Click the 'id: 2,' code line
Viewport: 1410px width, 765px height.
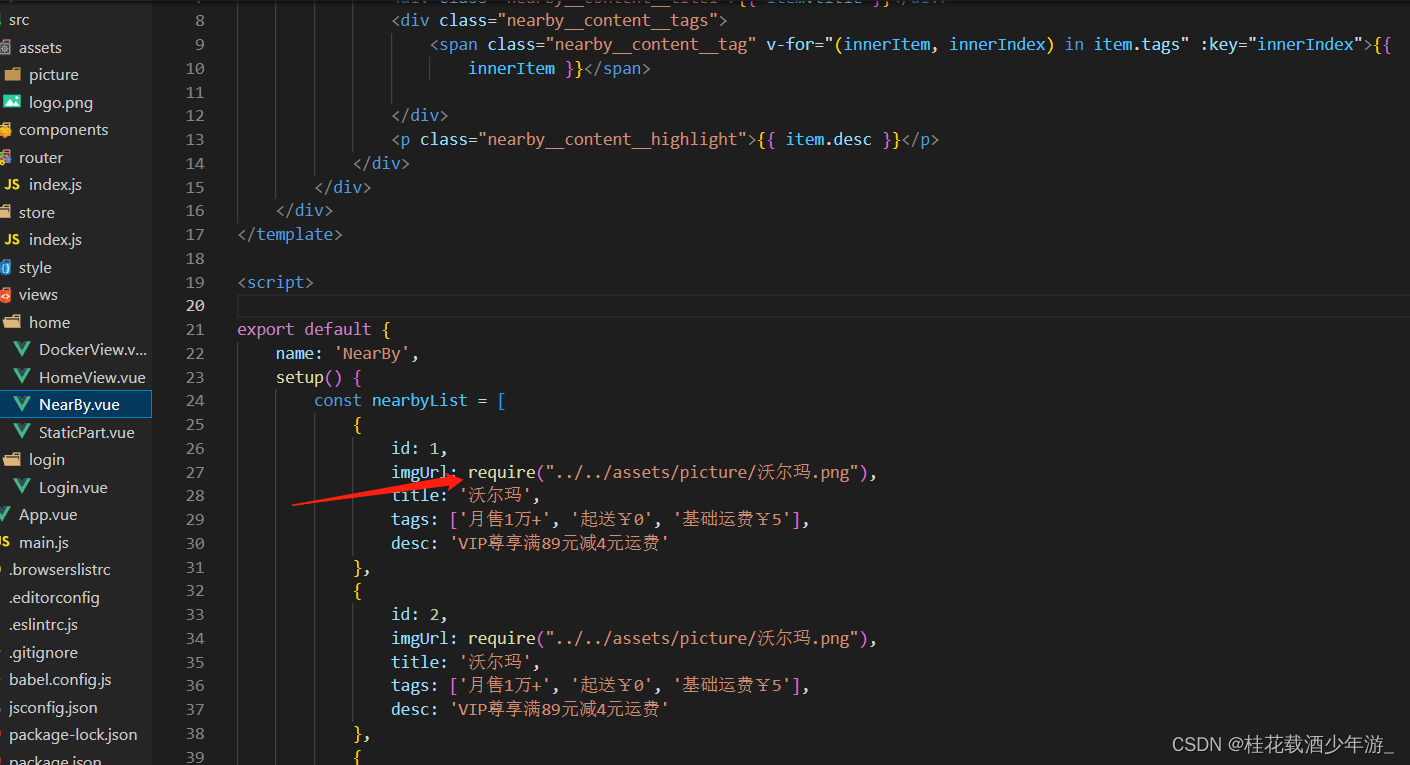point(420,614)
